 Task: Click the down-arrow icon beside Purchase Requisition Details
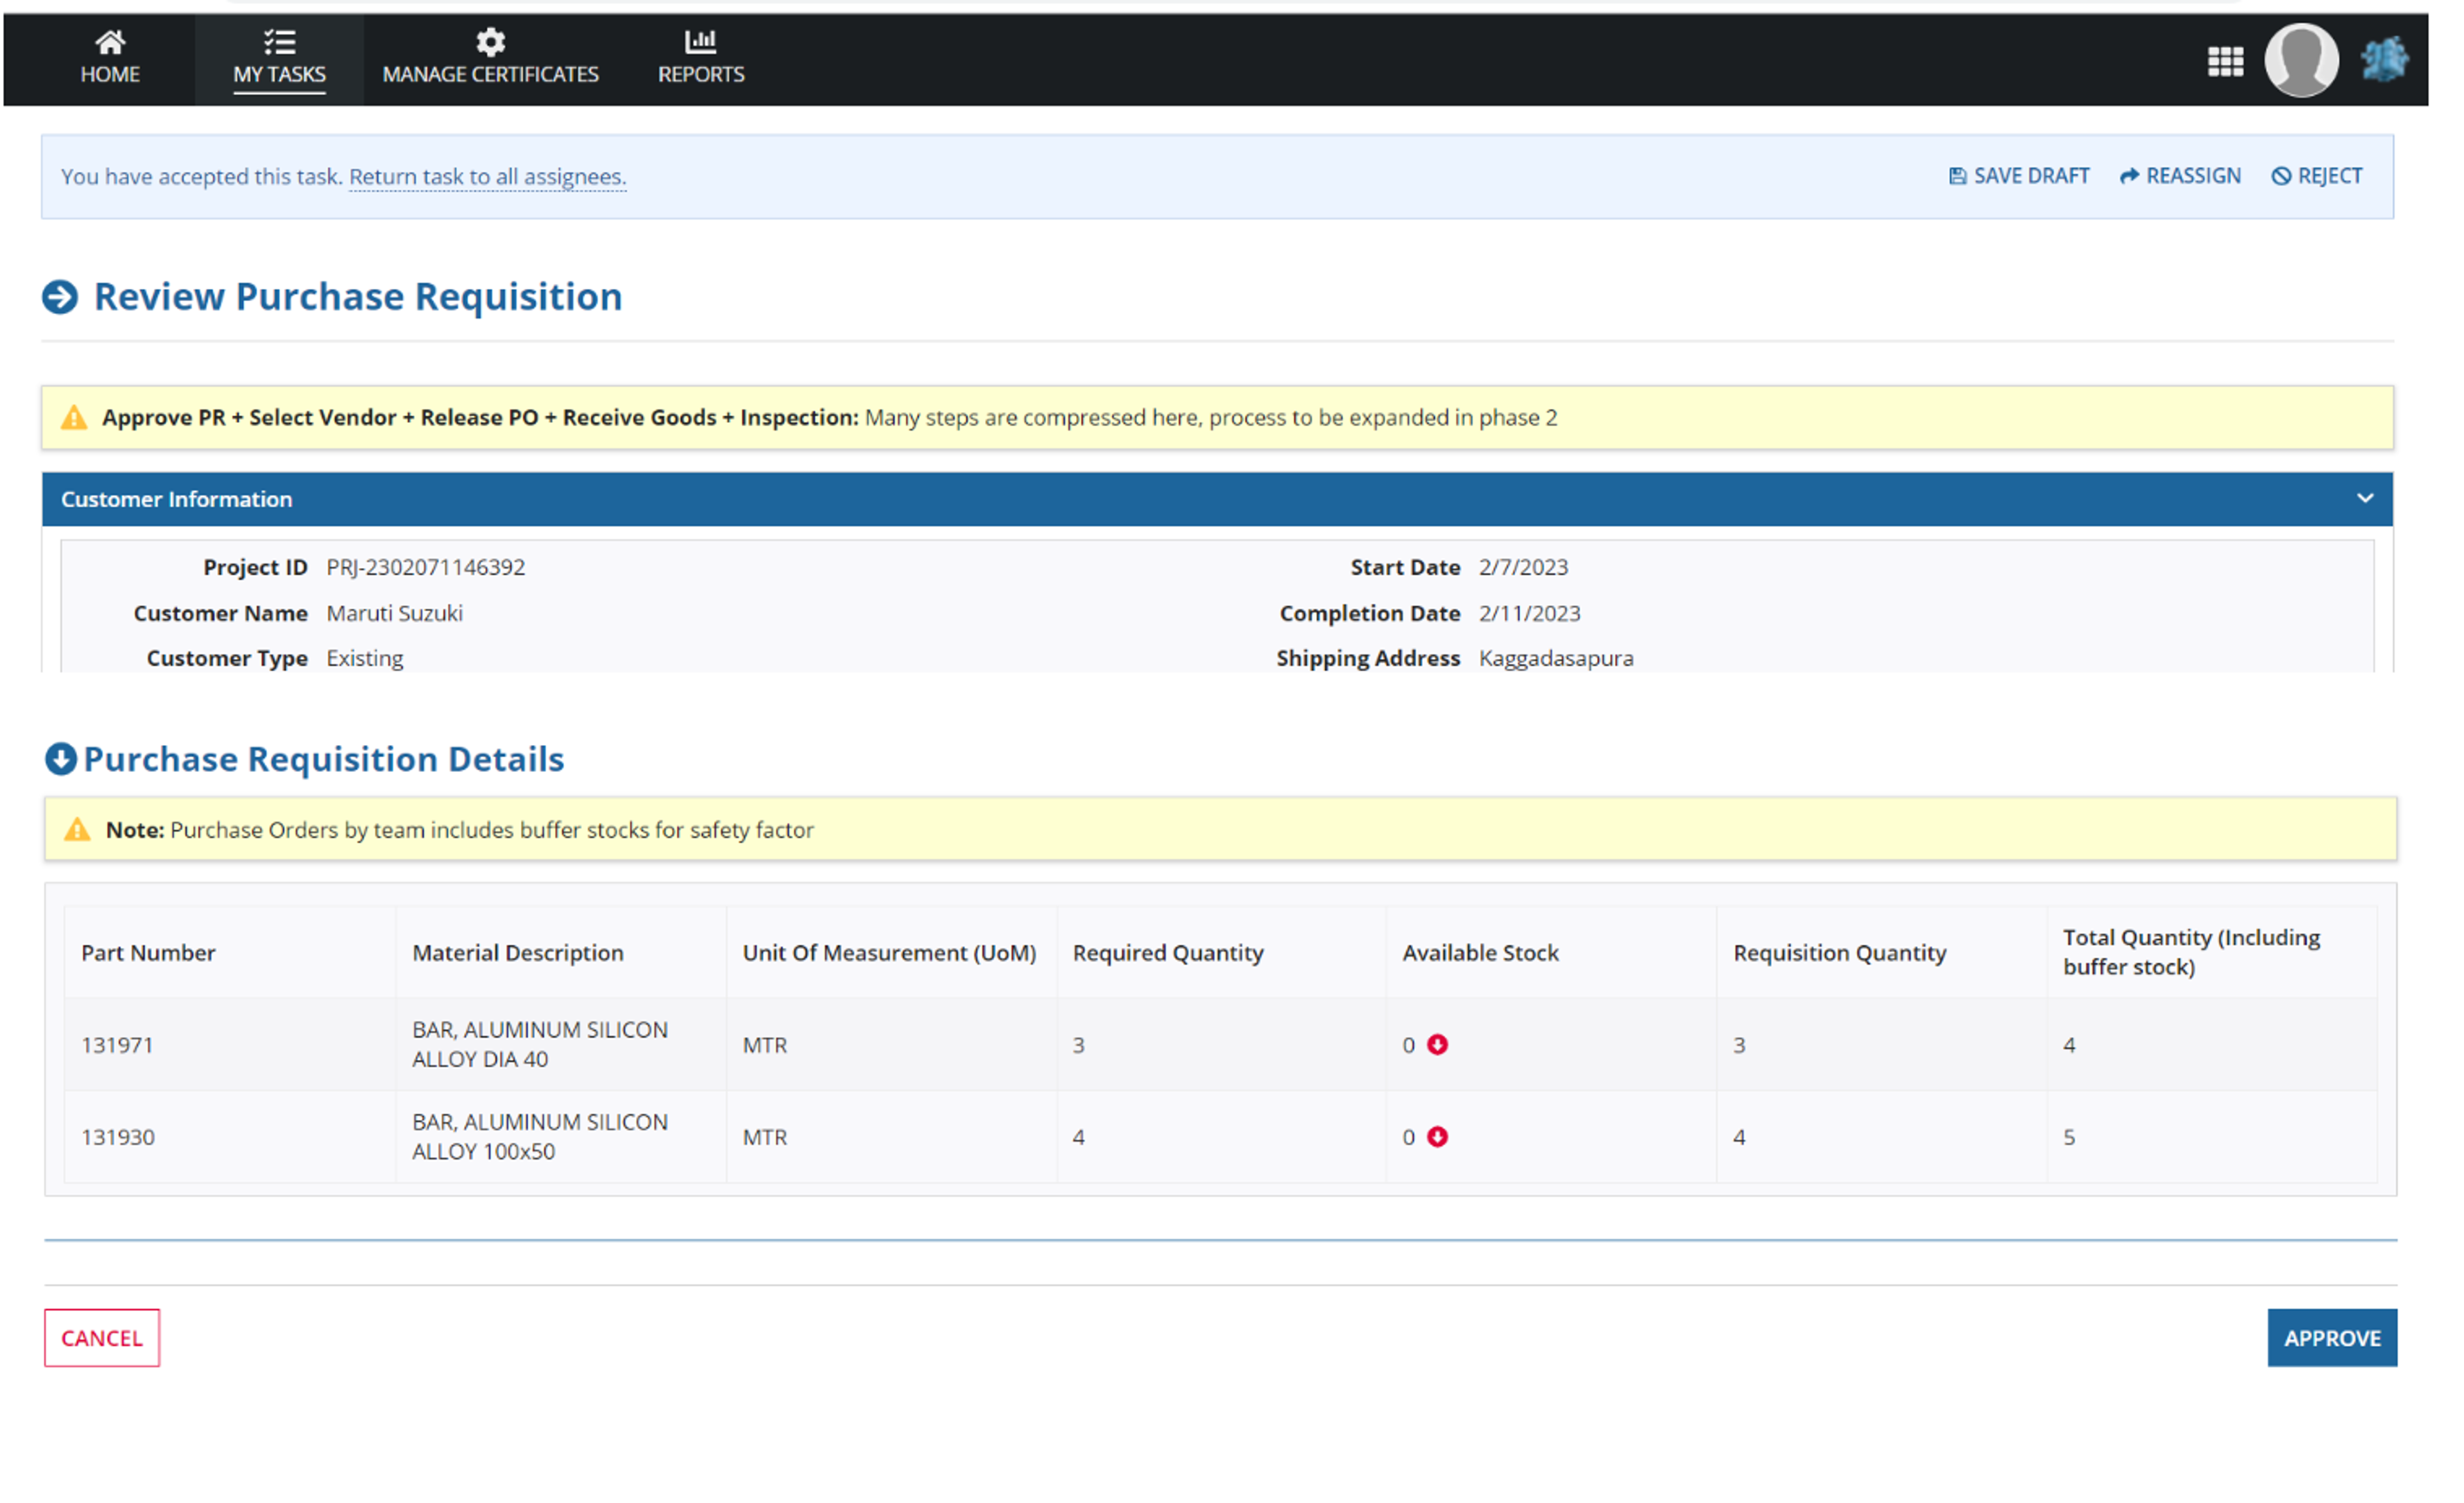60,759
